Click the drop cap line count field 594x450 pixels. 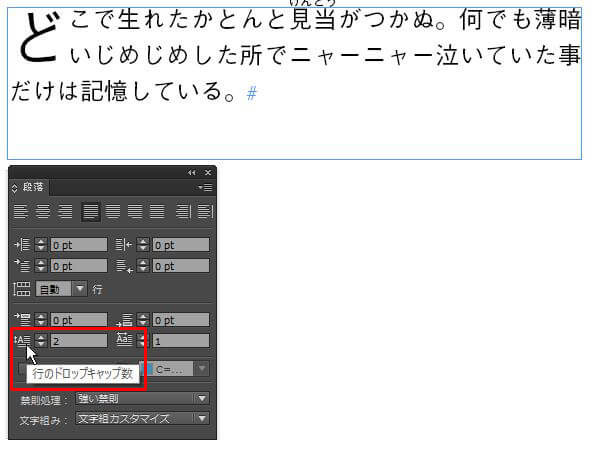tap(79, 341)
